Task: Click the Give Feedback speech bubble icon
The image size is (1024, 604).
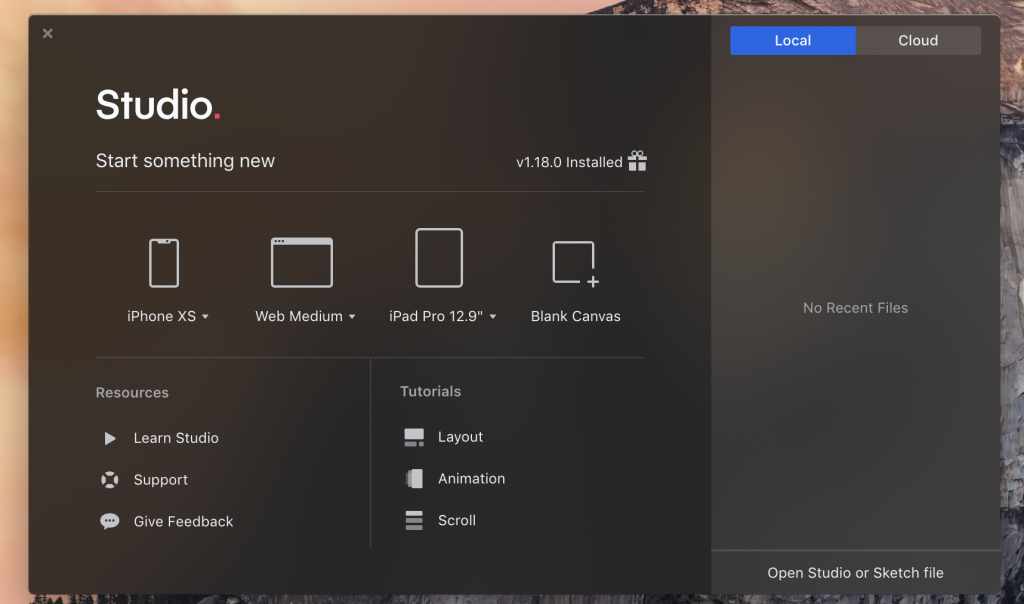Action: [x=110, y=521]
